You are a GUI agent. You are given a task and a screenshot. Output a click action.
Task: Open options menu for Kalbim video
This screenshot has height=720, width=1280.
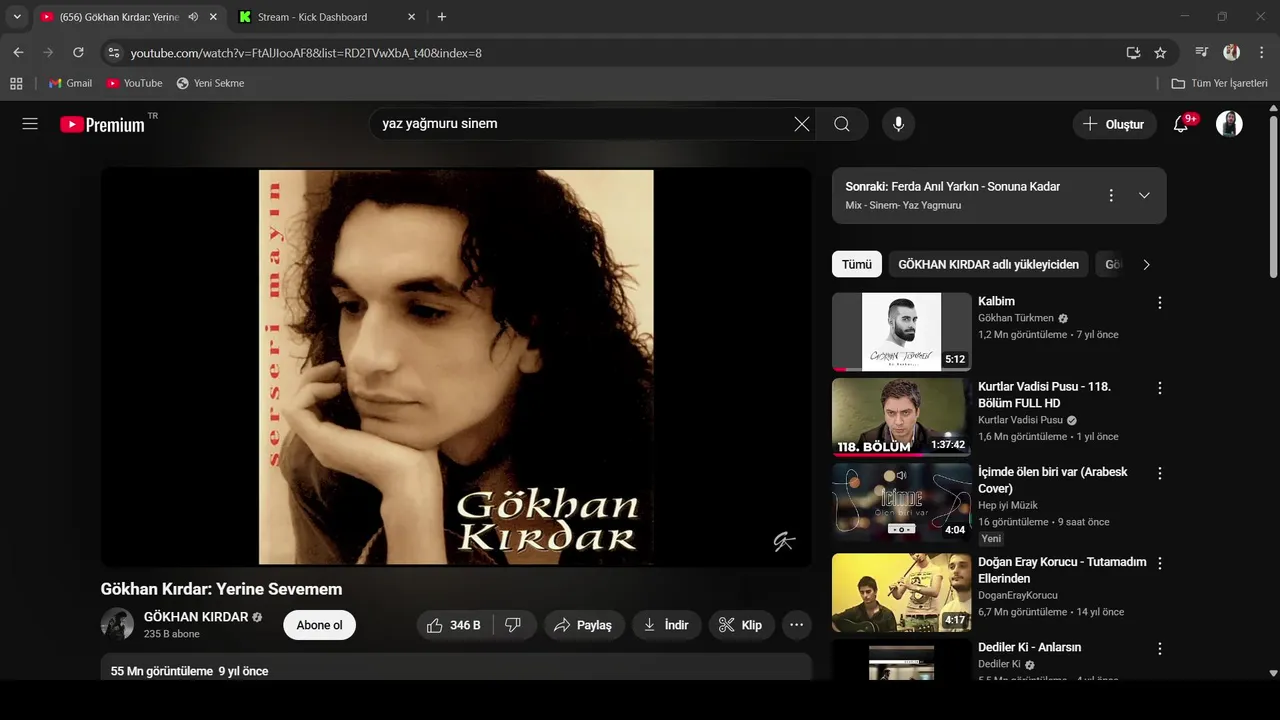(1160, 302)
